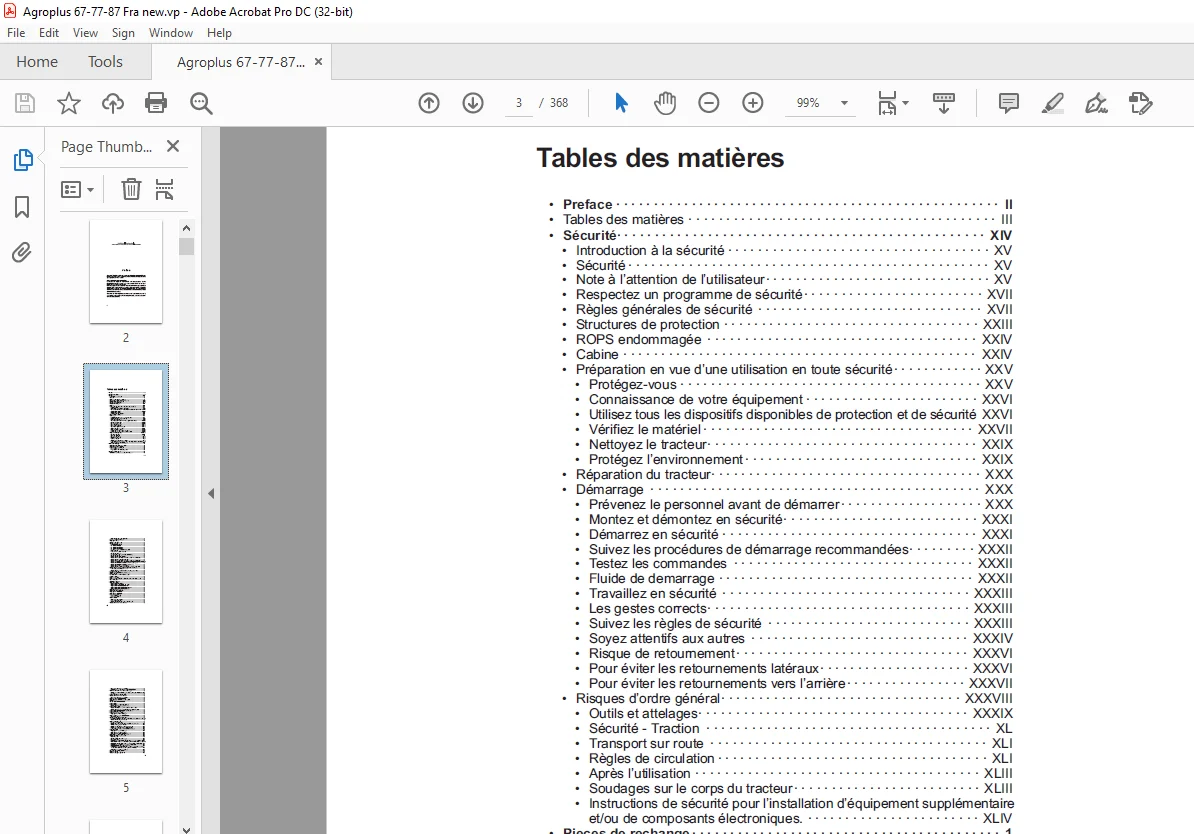This screenshot has width=1194, height=834.
Task: Switch to the Tools tab
Action: 105,62
